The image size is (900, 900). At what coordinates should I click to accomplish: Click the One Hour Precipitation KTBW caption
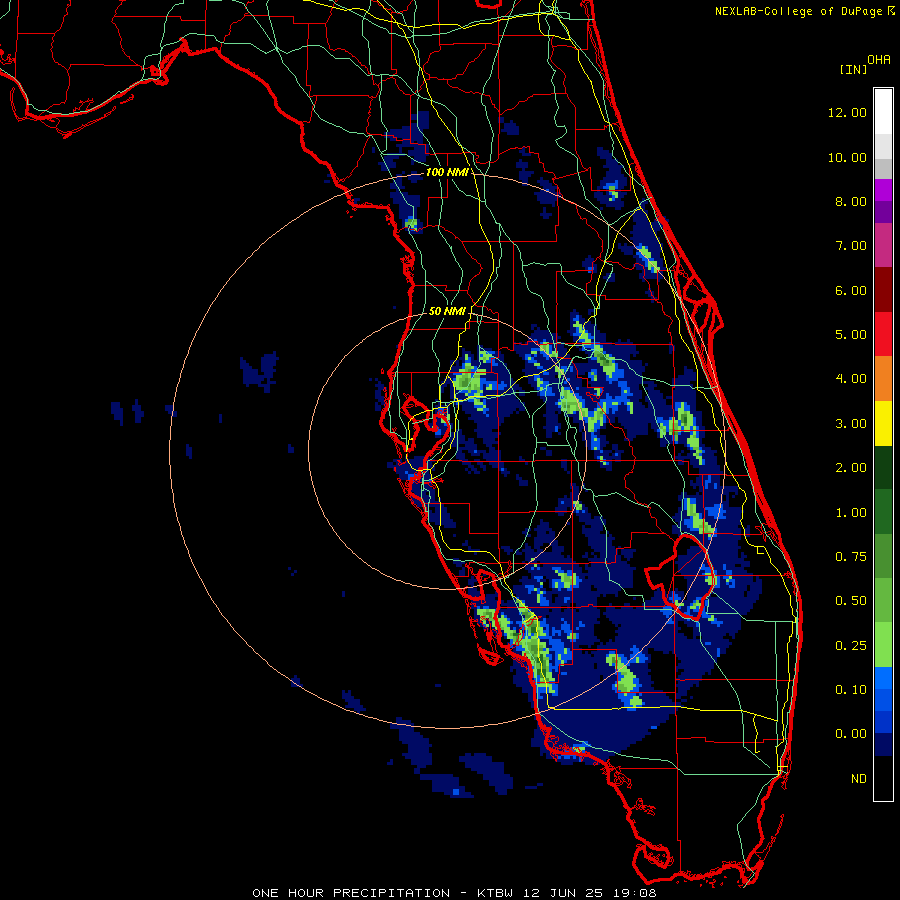[454, 893]
